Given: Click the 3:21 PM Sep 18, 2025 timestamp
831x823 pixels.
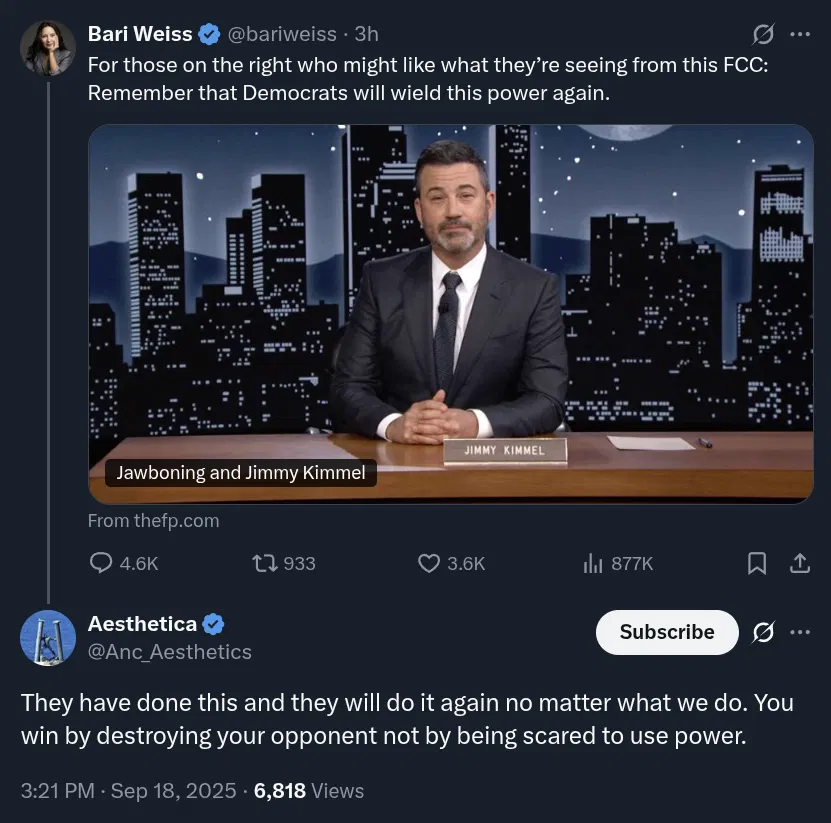Looking at the screenshot, I should (128, 791).
